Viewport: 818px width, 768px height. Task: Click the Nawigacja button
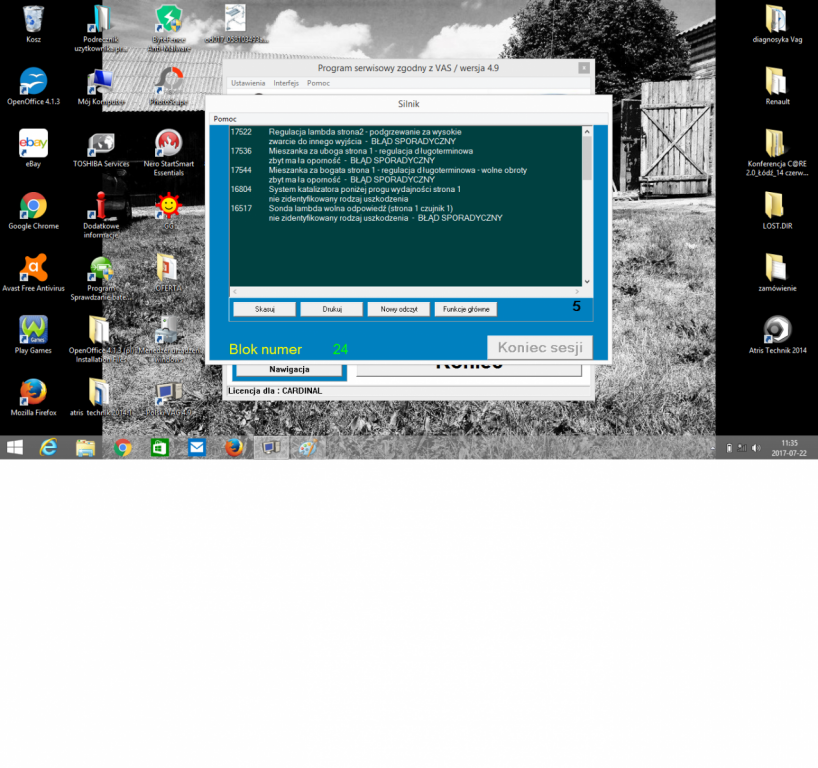pyautogui.click(x=289, y=369)
